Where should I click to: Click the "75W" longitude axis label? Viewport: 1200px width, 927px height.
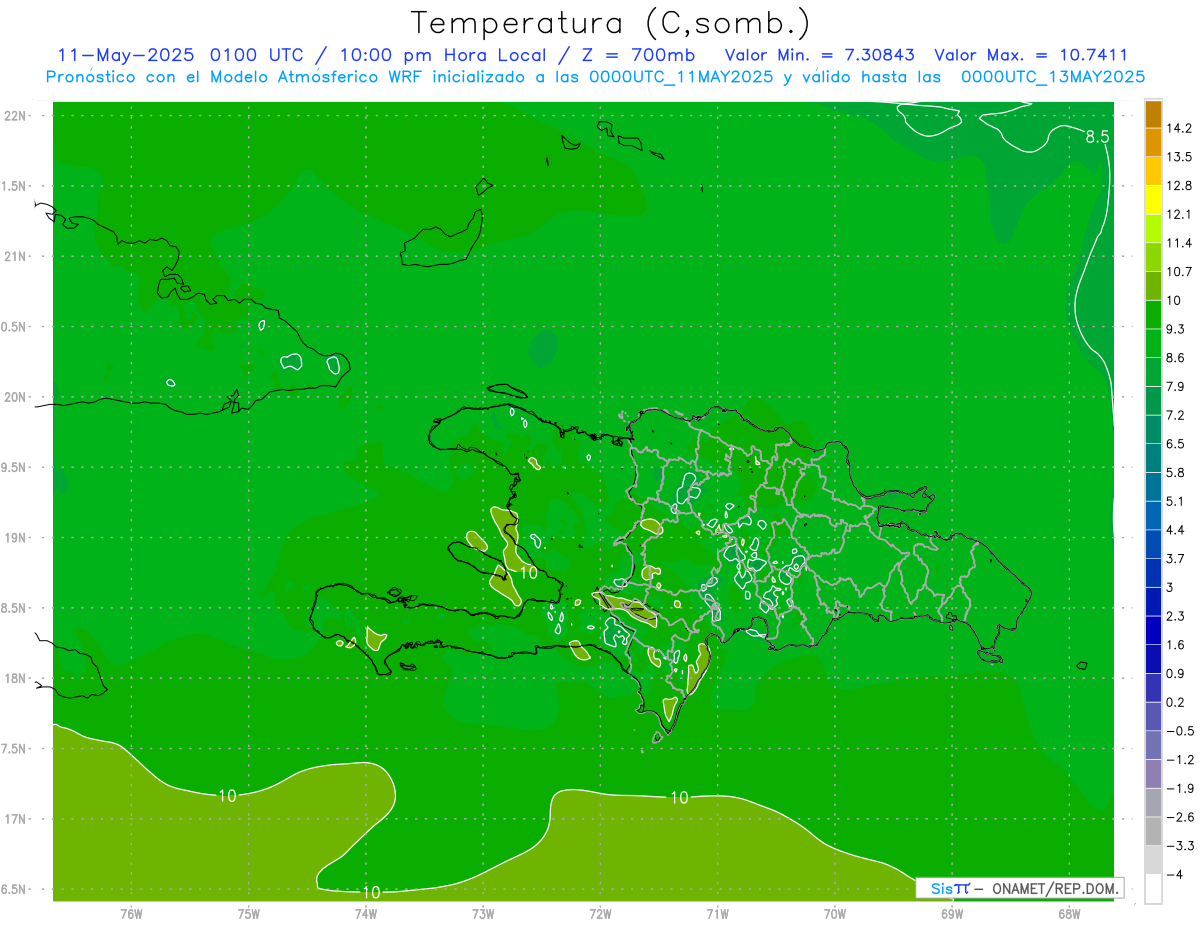[248, 914]
